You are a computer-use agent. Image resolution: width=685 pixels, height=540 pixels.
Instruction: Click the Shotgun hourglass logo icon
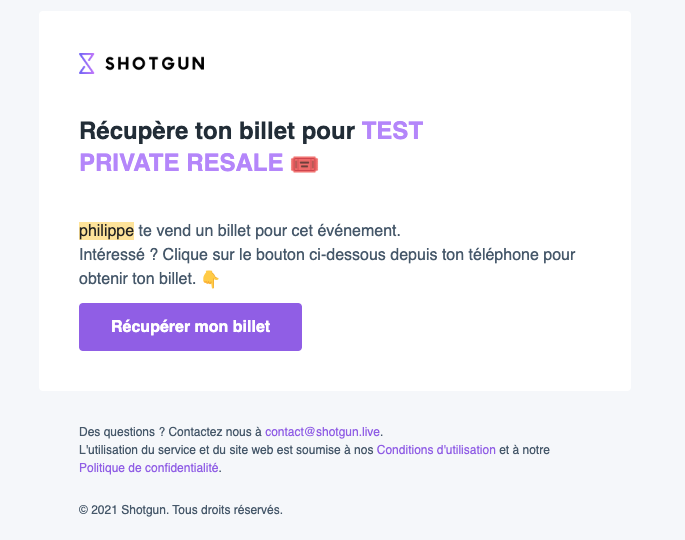tap(86, 63)
